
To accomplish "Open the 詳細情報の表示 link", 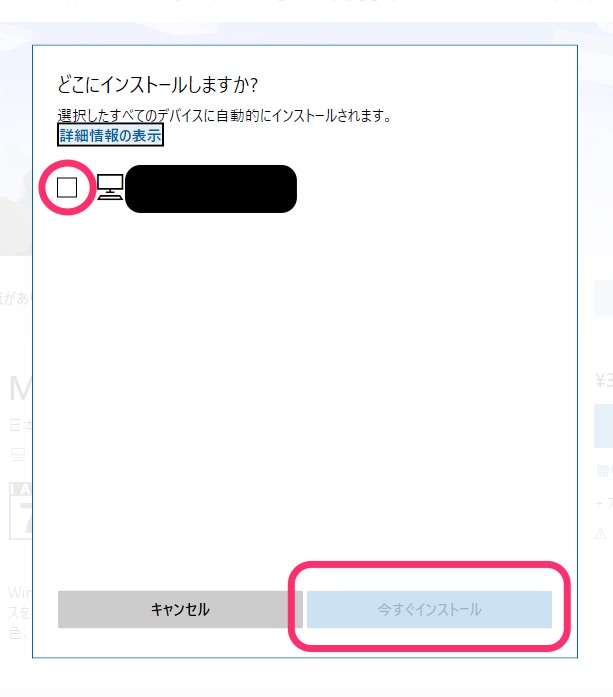I will [110, 135].
